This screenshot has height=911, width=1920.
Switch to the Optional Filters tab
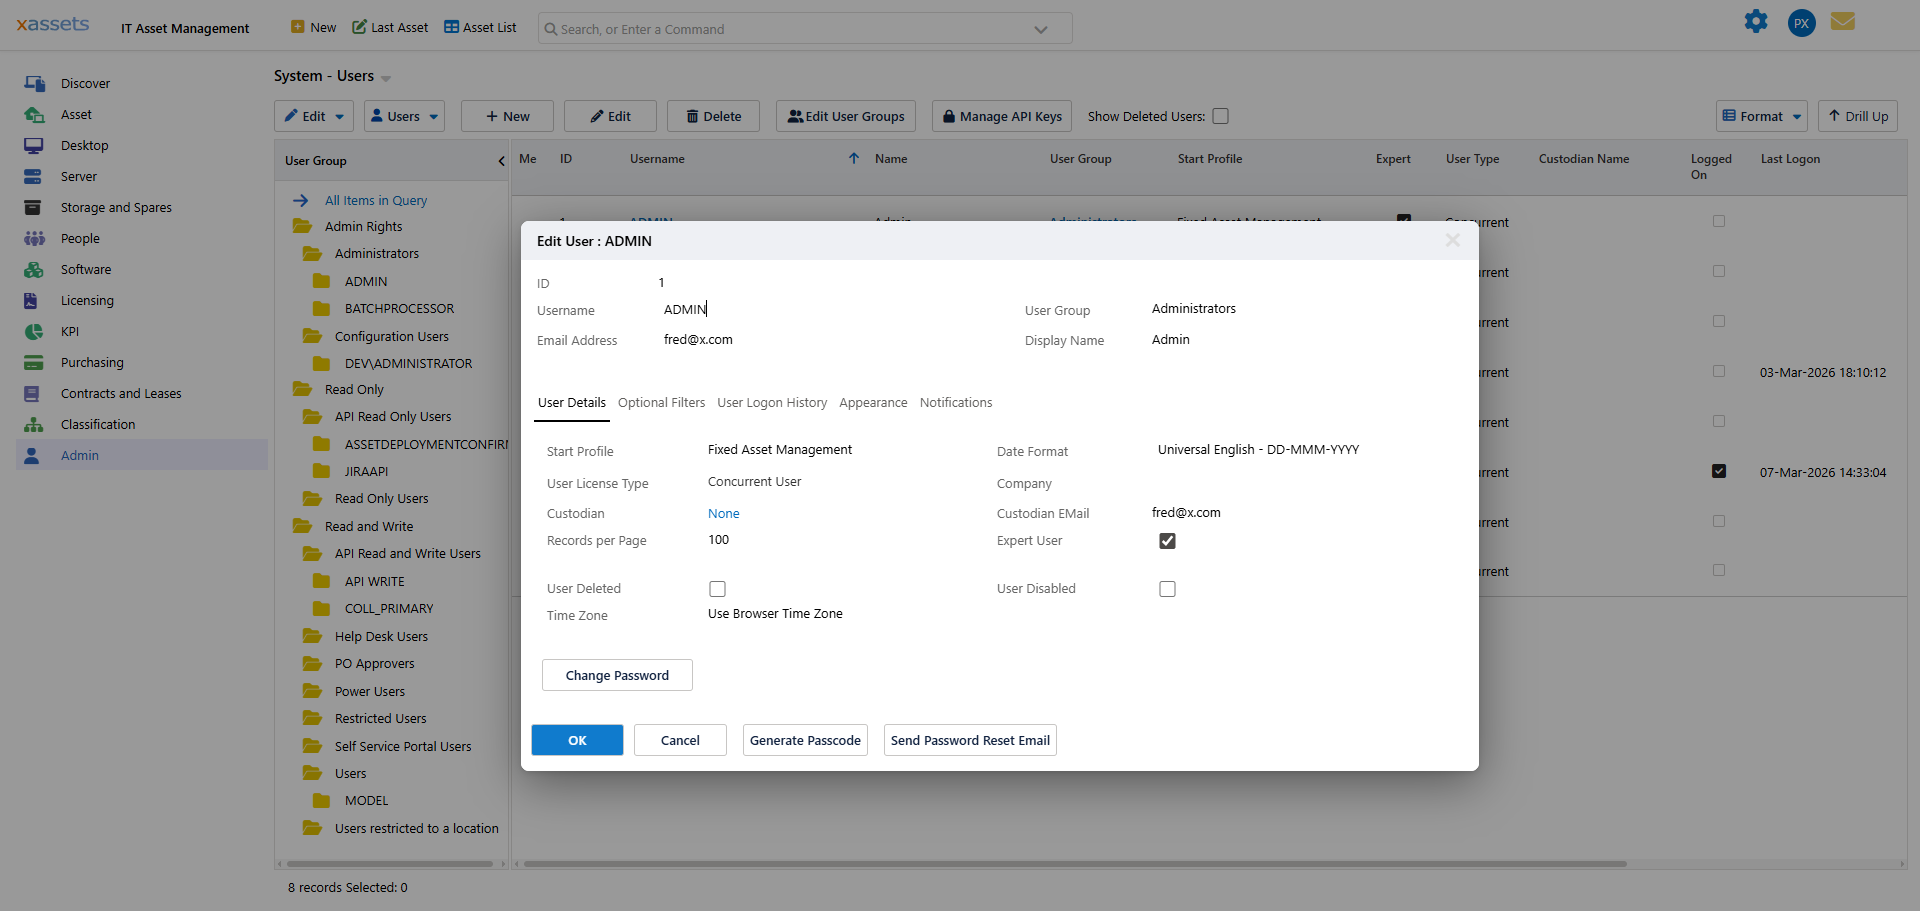[x=660, y=403]
